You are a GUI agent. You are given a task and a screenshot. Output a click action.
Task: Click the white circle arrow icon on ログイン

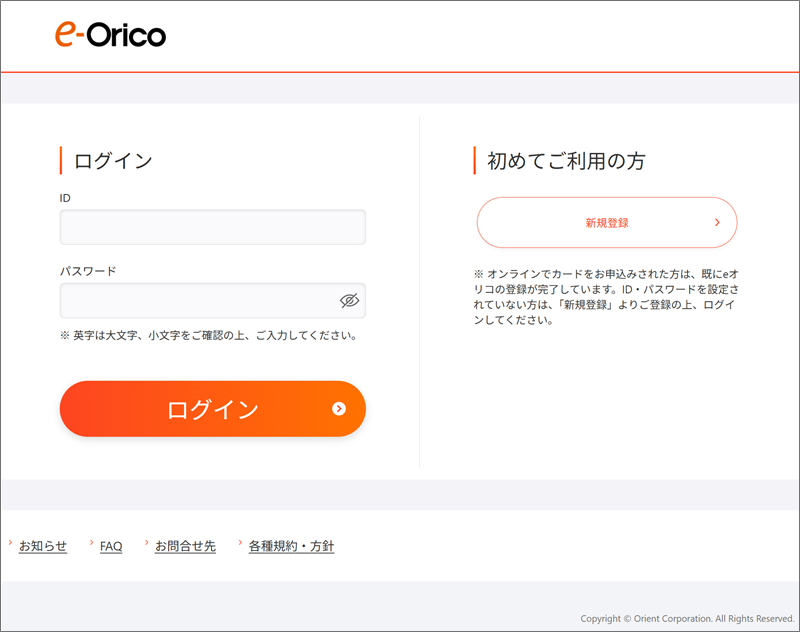point(339,409)
